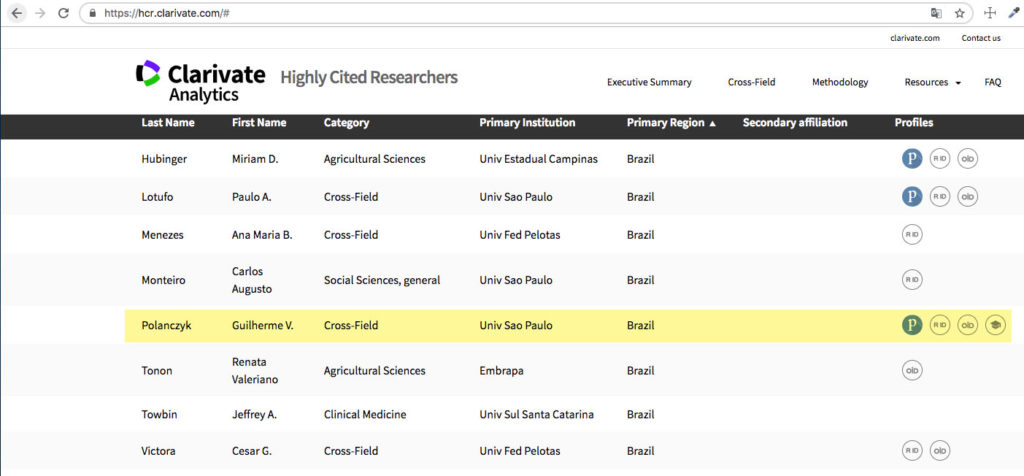The width and height of the screenshot is (1024, 476).
Task: Sort by the Category column header
Action: [346, 123]
